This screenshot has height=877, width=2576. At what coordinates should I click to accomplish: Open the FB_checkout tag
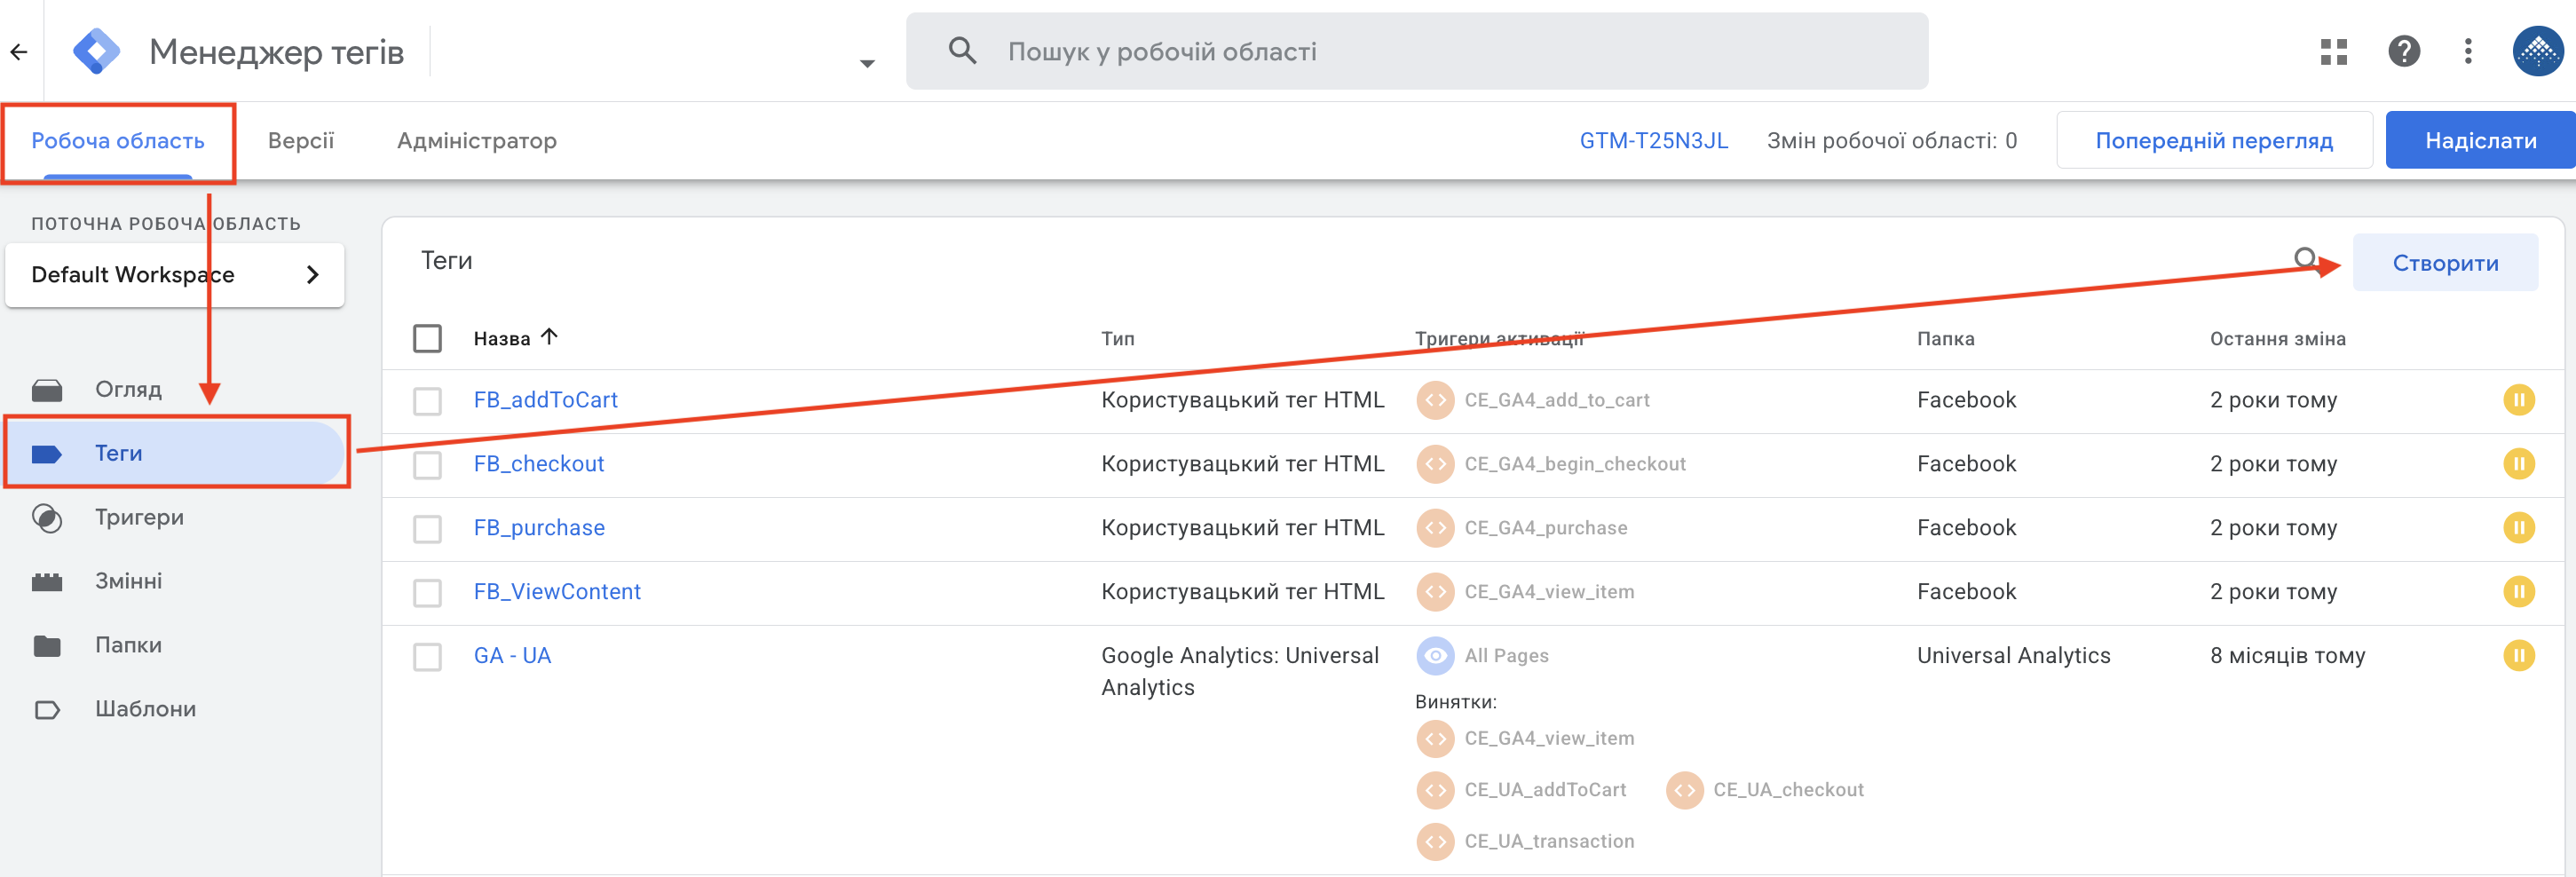538,464
